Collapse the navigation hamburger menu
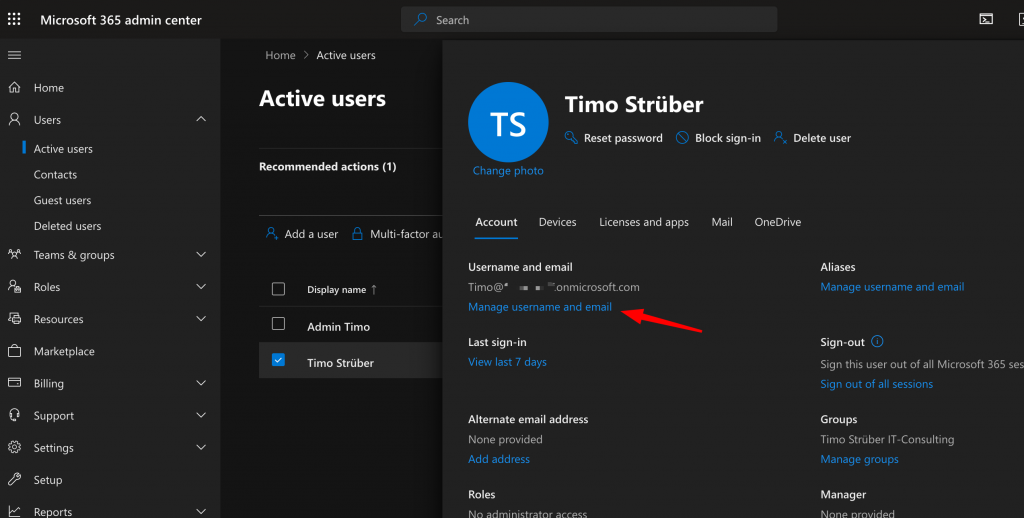Image resolution: width=1024 pixels, height=518 pixels. pyautogui.click(x=14, y=55)
